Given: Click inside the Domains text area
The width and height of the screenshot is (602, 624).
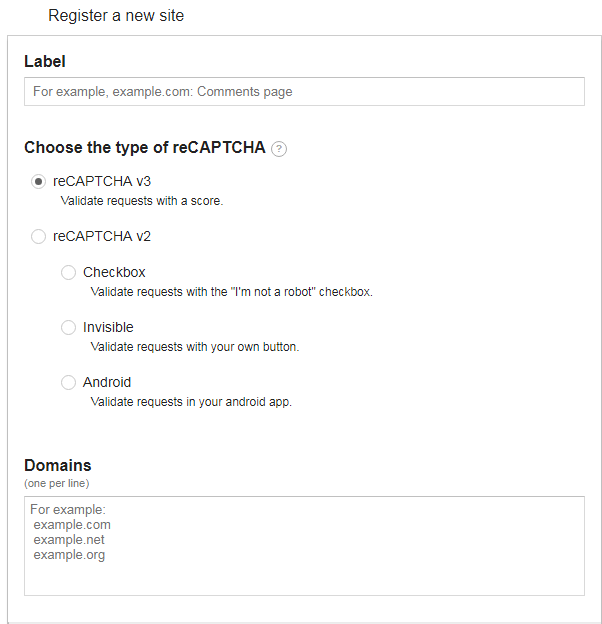Looking at the screenshot, I should (304, 546).
